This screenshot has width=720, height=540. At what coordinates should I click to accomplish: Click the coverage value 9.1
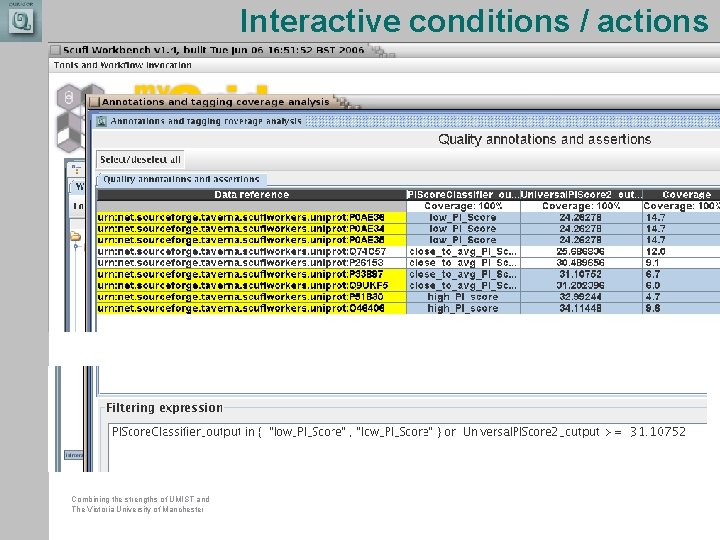652,263
